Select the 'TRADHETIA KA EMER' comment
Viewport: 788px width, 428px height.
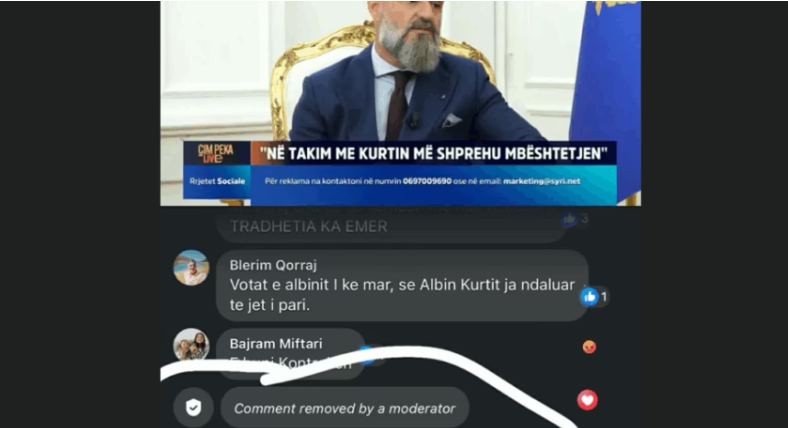pos(392,225)
